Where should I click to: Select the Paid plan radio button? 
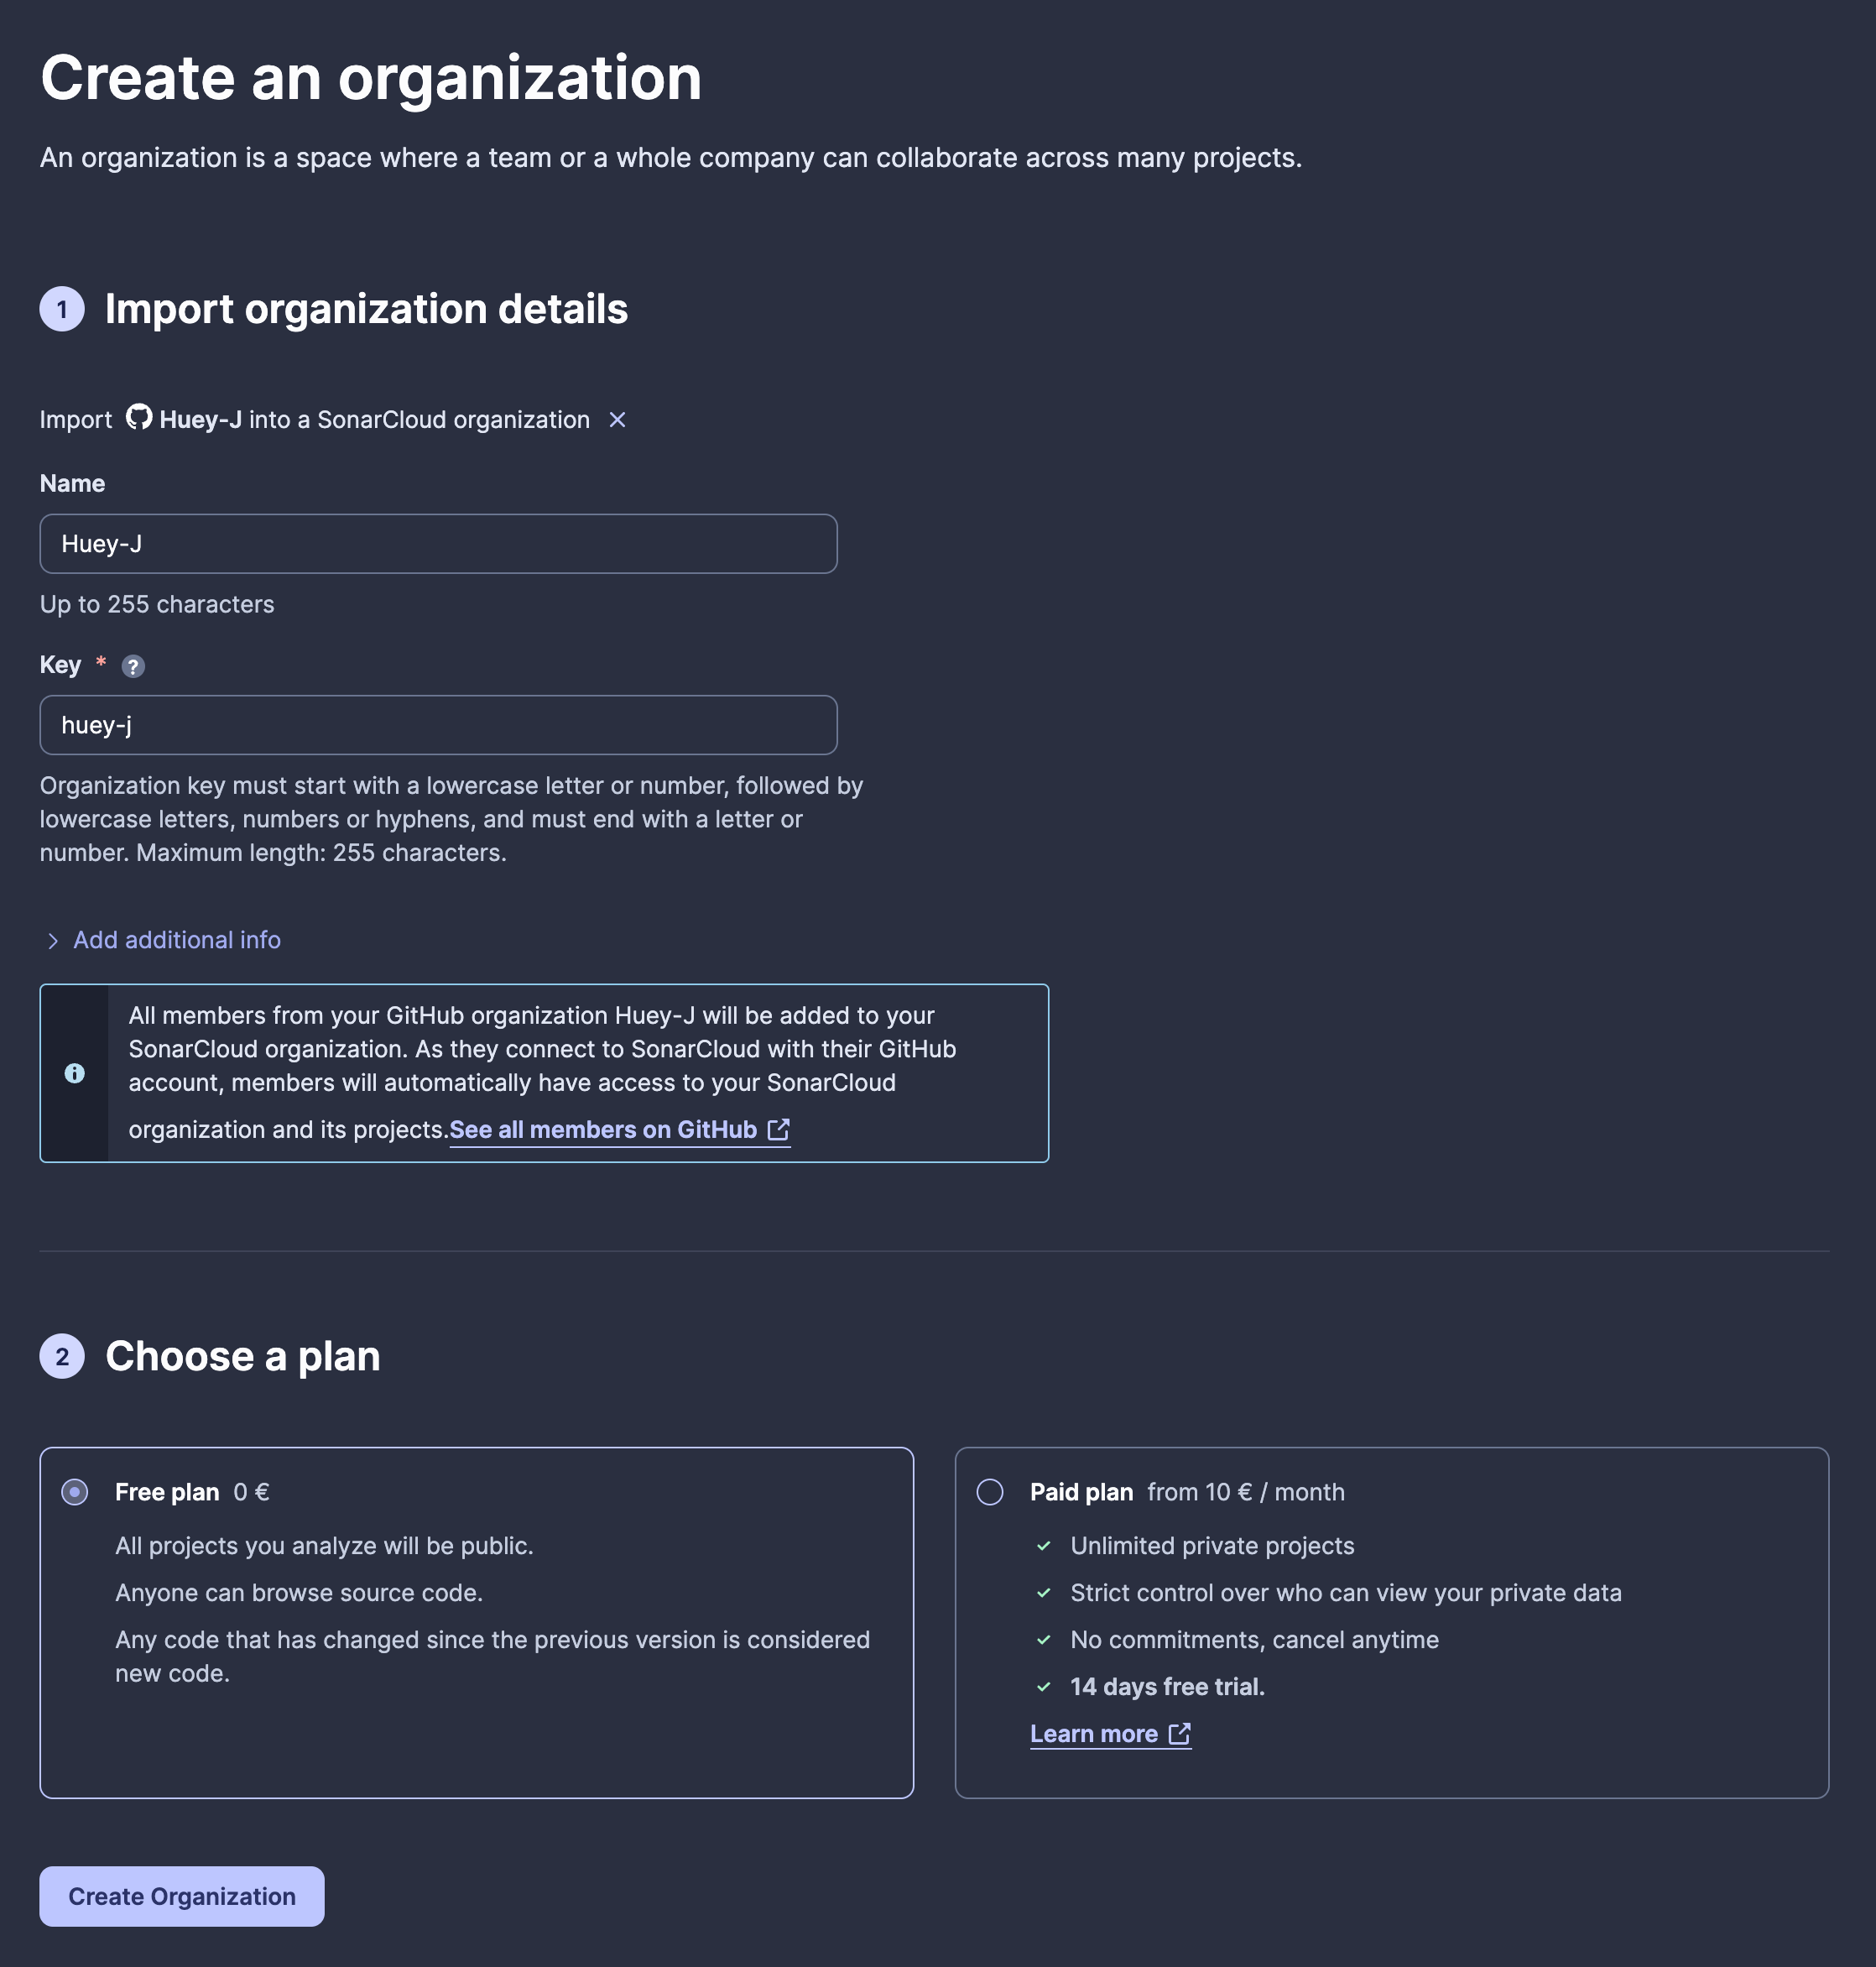point(990,1492)
